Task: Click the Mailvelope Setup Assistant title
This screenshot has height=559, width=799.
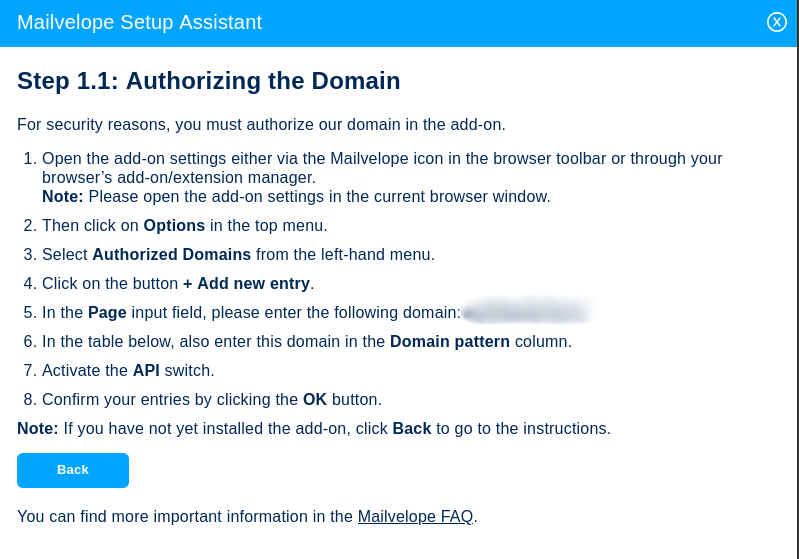Action: 139,22
